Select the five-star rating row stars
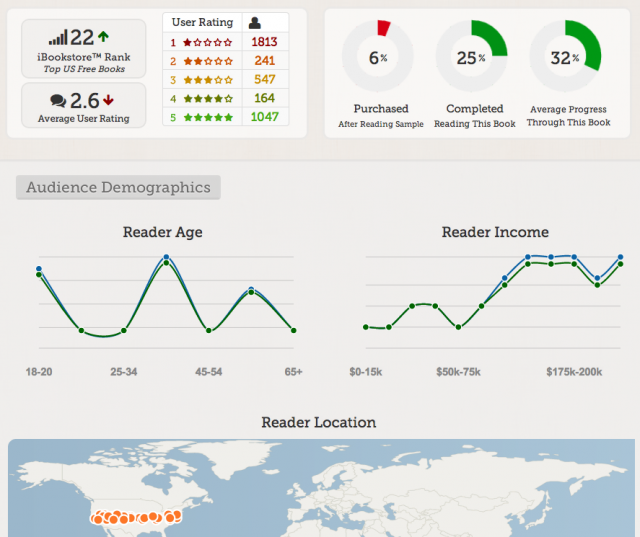This screenshot has width=640, height=537. point(207,117)
